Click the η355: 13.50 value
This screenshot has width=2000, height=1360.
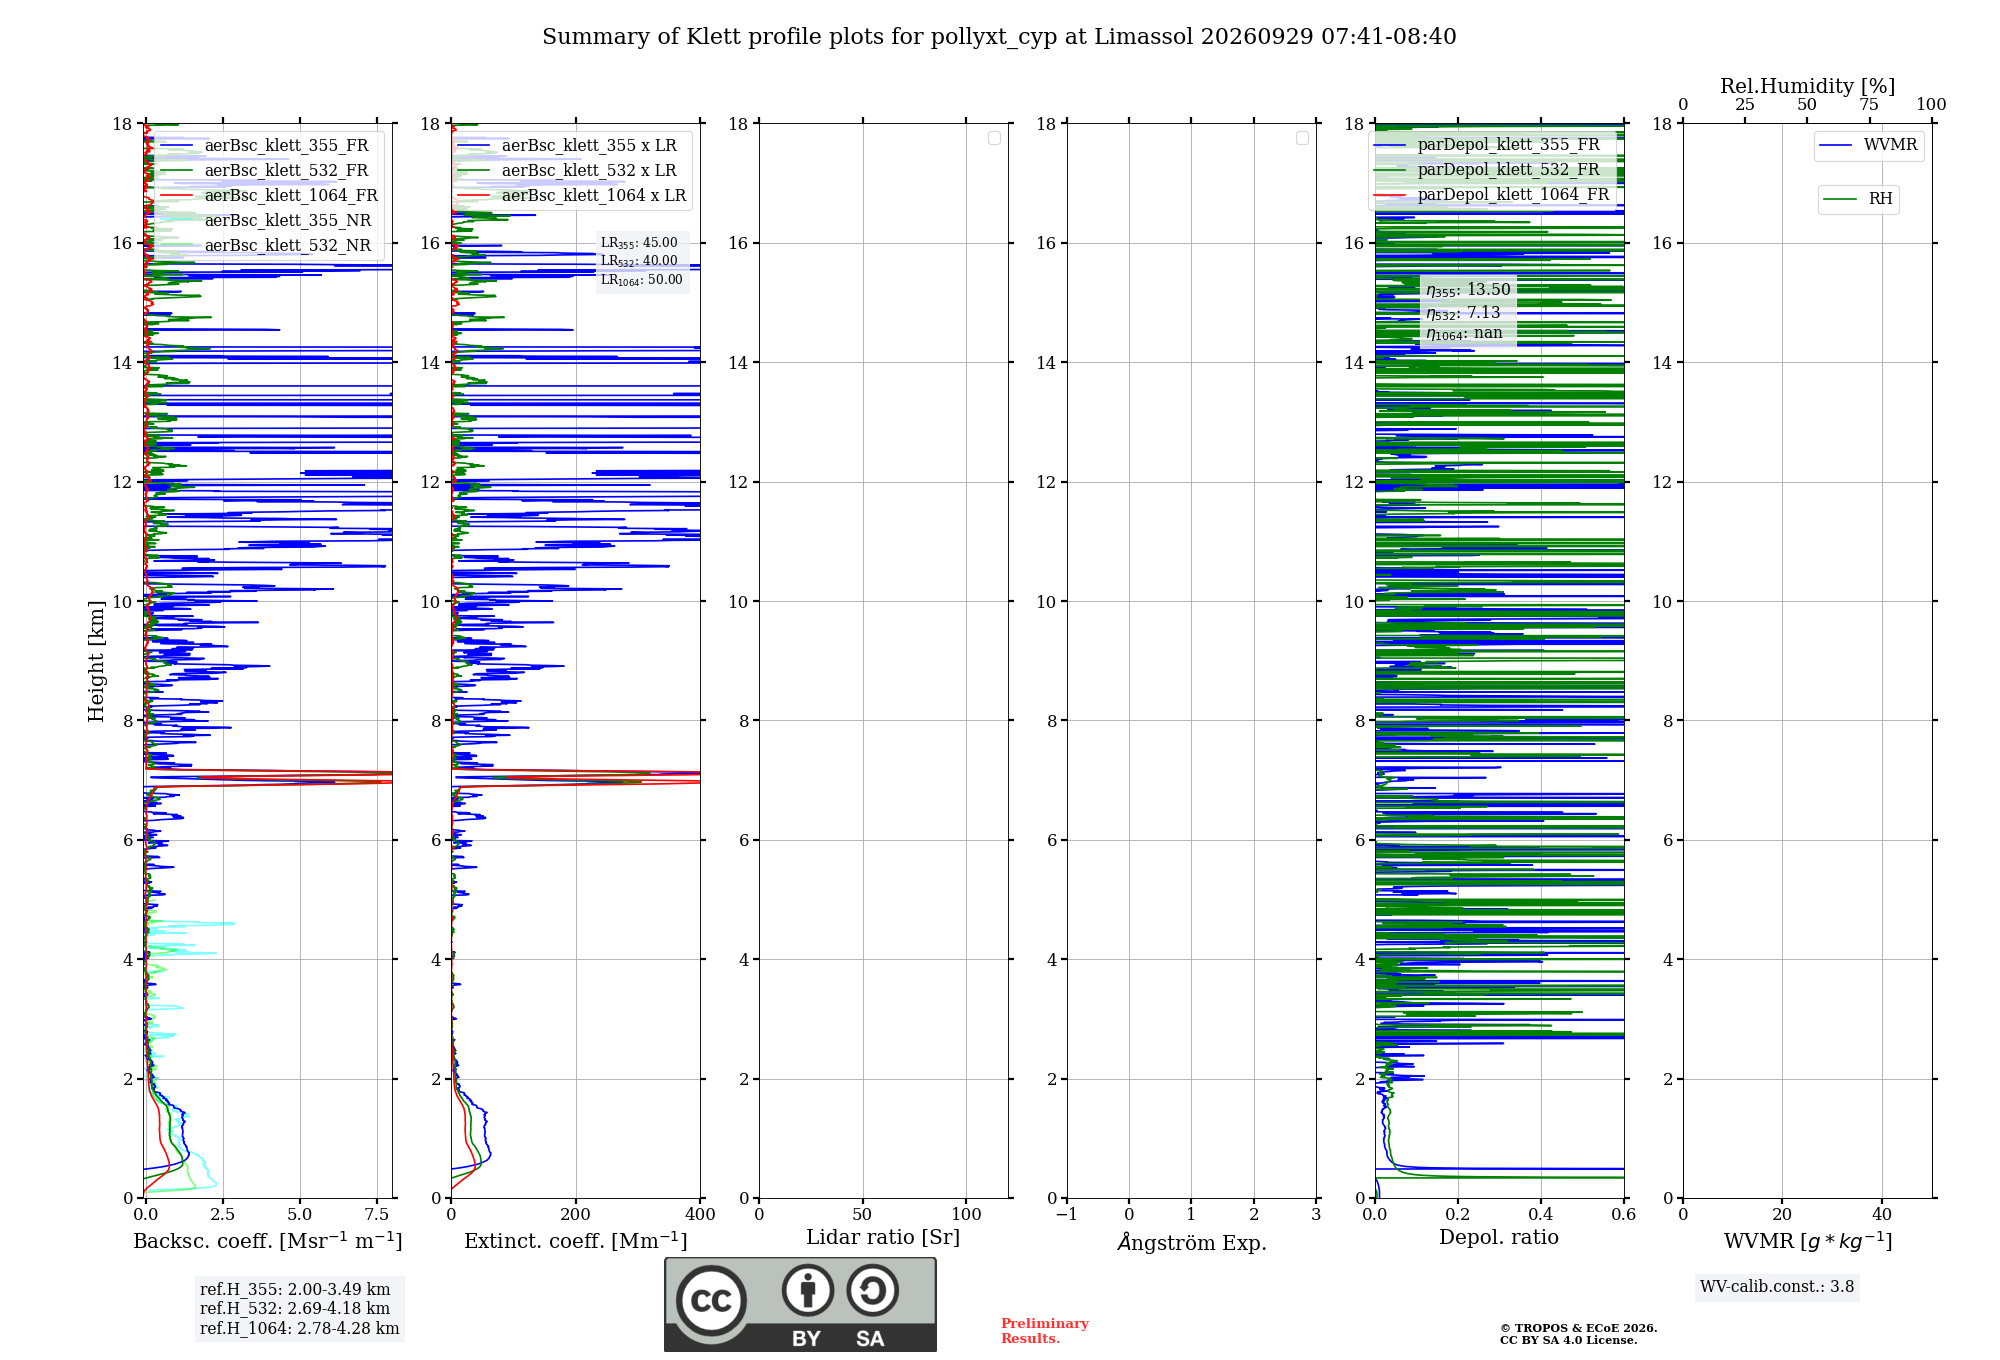pos(1468,290)
